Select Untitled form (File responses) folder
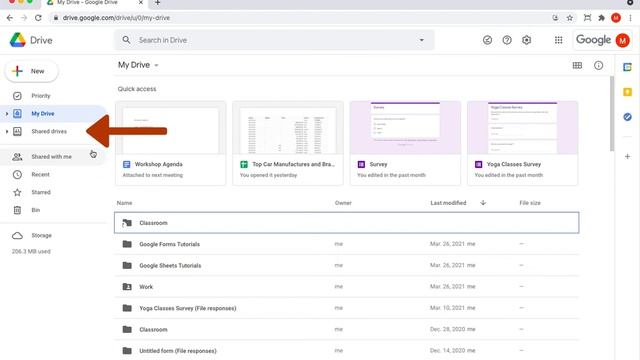640x360 pixels. (x=347, y=351)
